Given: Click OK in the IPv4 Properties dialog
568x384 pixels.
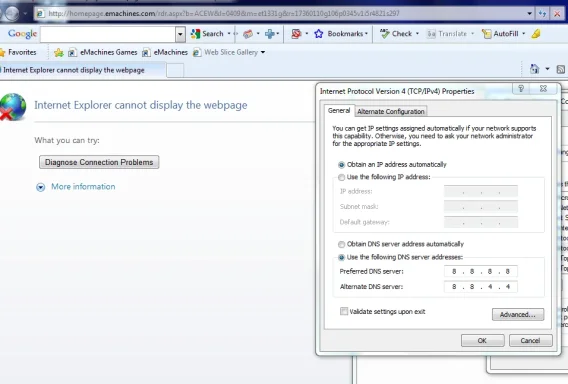Looking at the screenshot, I should [x=483, y=341].
